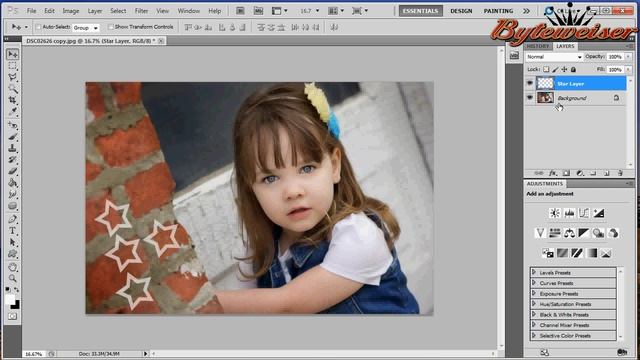Hide the Star Layer visibility eye

tap(530, 83)
